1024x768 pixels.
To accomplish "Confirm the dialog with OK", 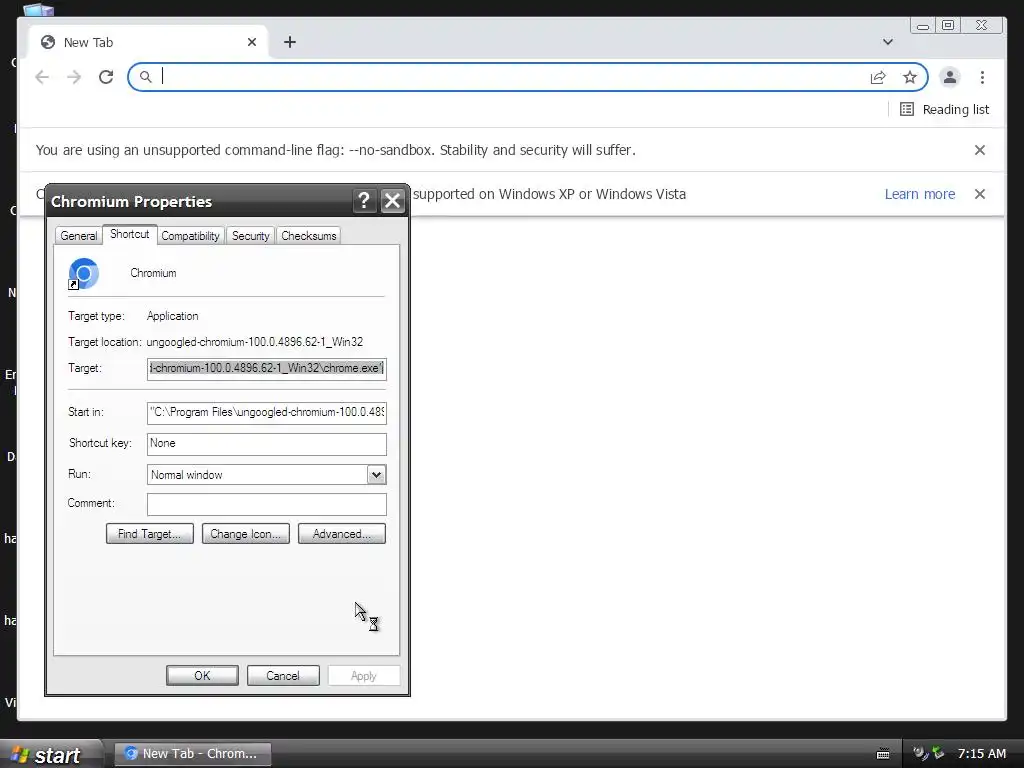I will (x=202, y=675).
